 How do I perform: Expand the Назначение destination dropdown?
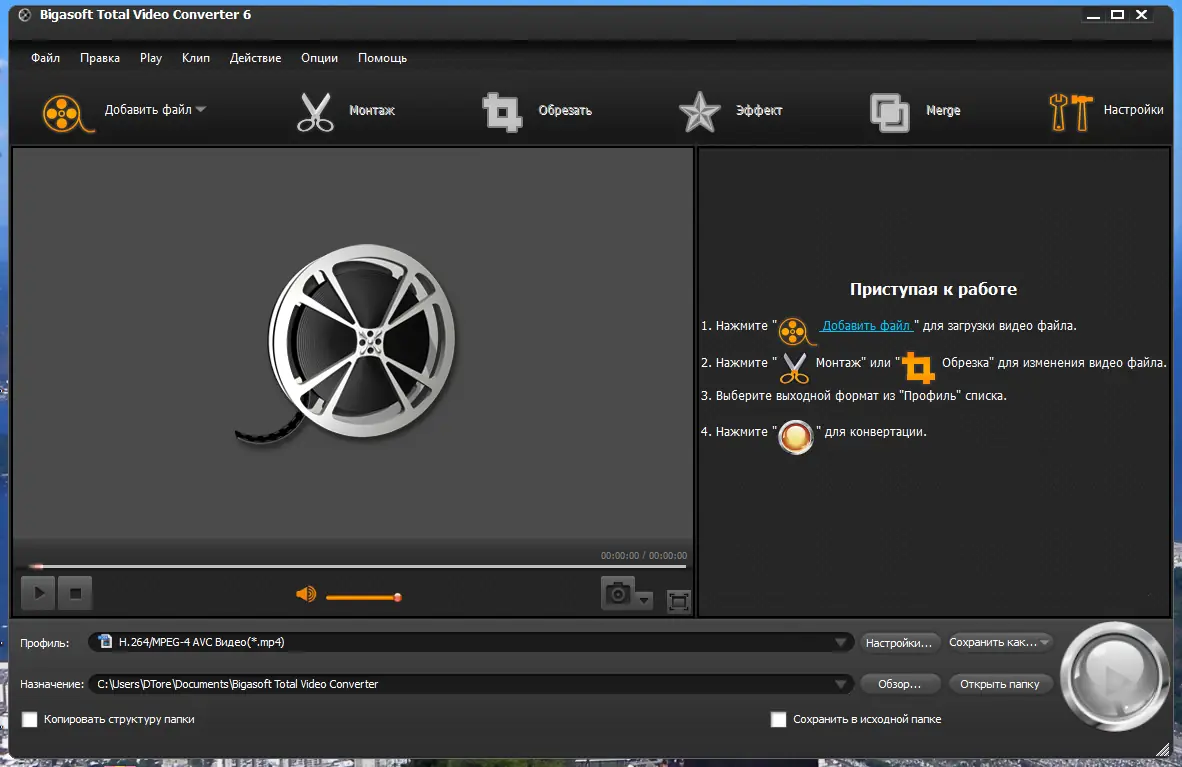(838, 683)
